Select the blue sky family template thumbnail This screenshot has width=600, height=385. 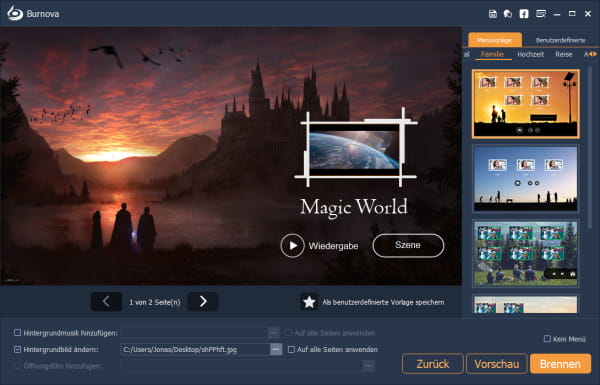(x=525, y=178)
